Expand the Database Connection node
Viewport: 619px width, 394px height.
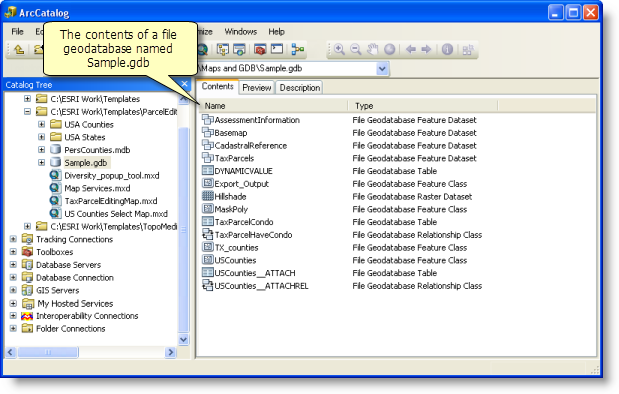[13, 277]
